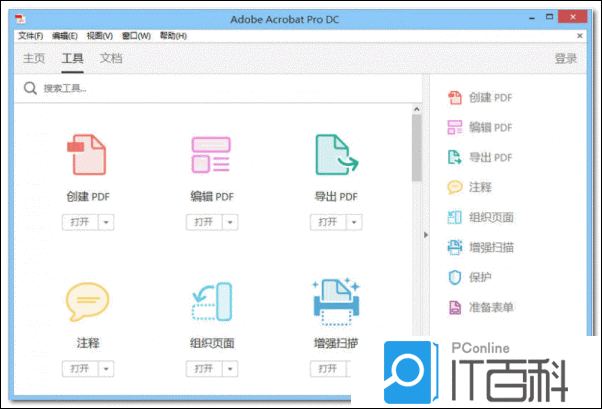Open the 帮助(H) menu
This screenshot has height=409, width=602.
(x=173, y=36)
